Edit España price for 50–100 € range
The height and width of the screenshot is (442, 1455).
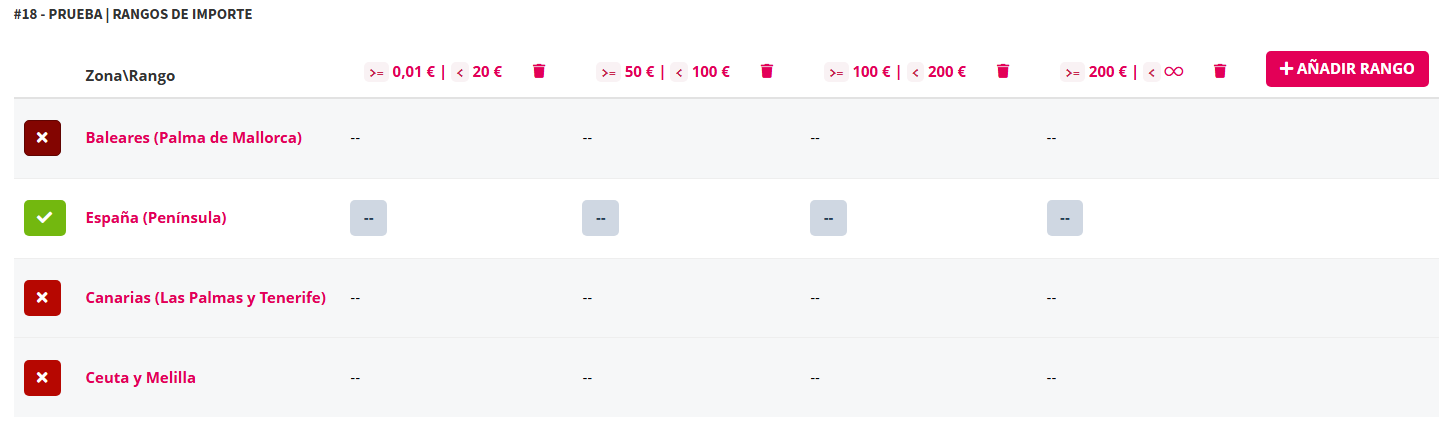(600, 218)
